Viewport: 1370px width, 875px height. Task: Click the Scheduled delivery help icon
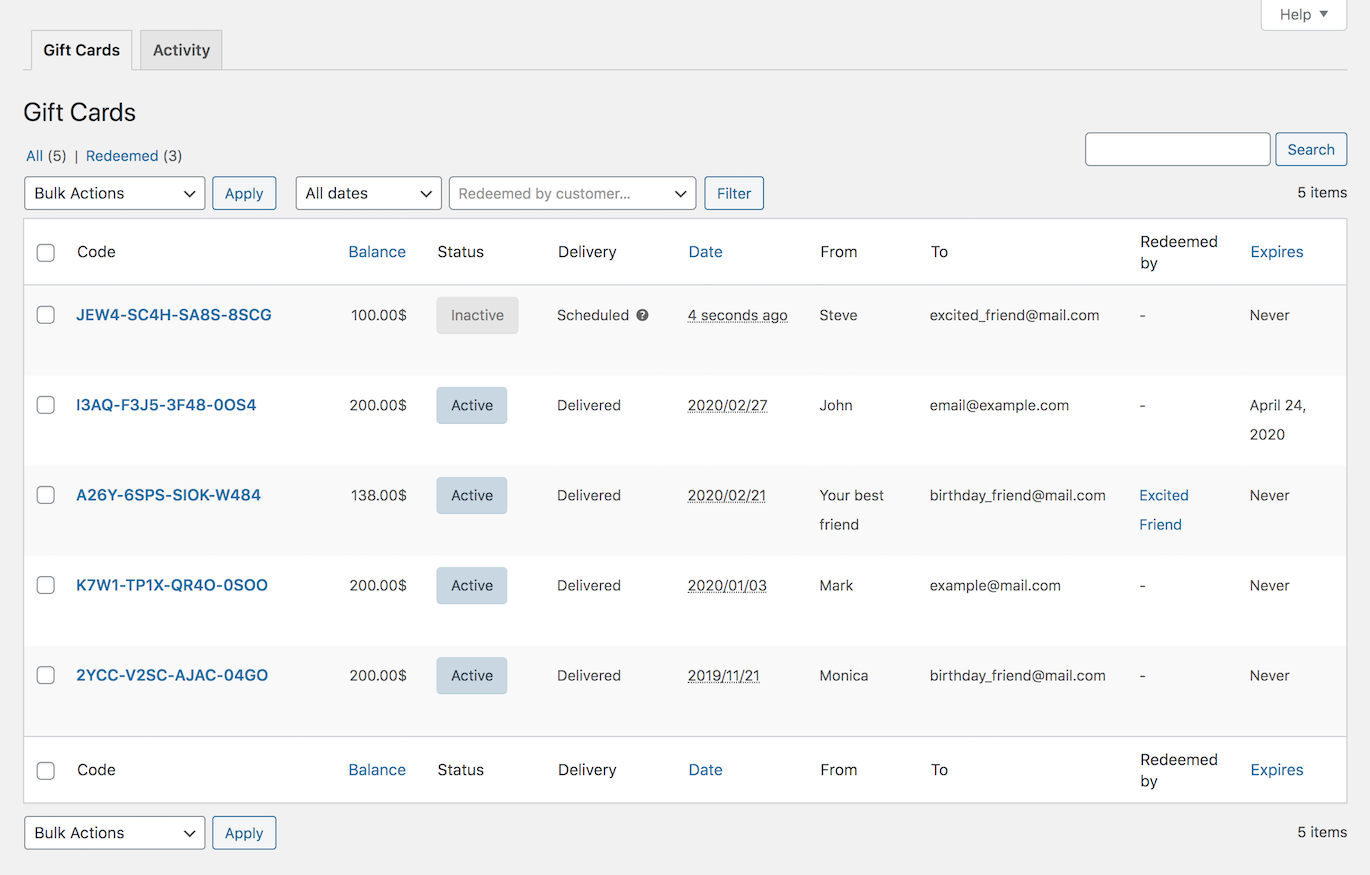642,315
